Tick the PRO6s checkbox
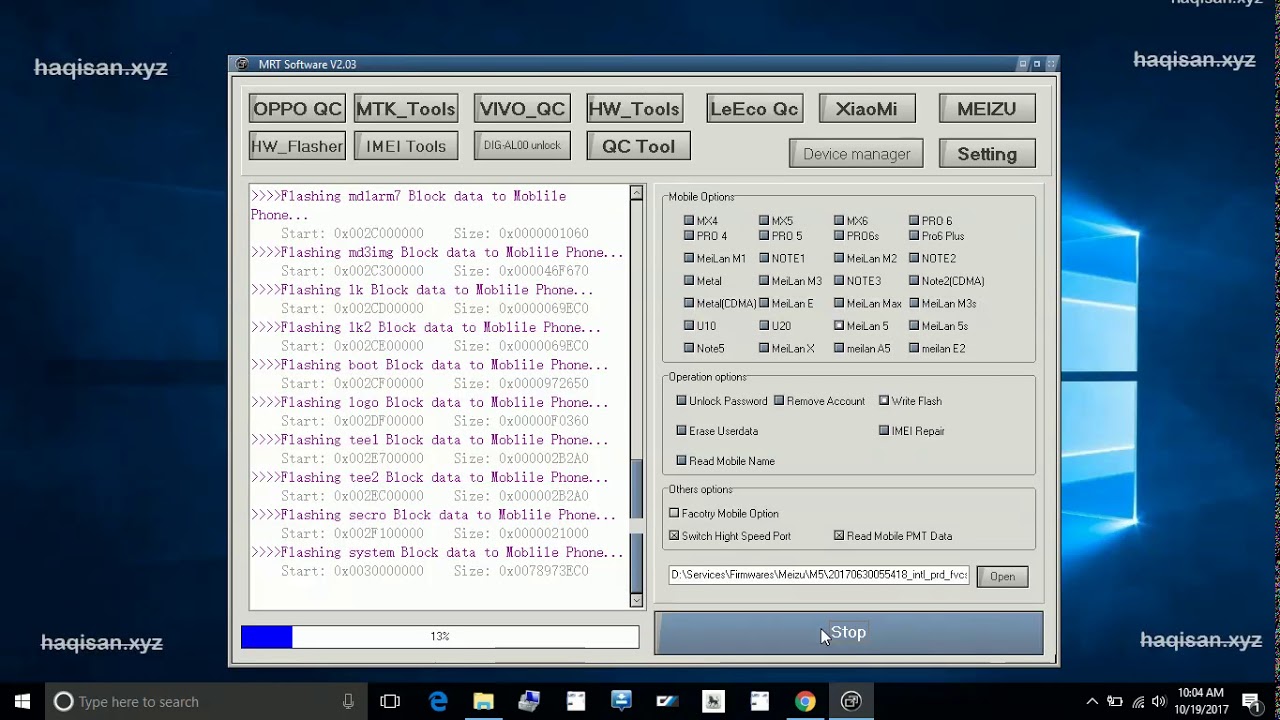 [x=839, y=236]
